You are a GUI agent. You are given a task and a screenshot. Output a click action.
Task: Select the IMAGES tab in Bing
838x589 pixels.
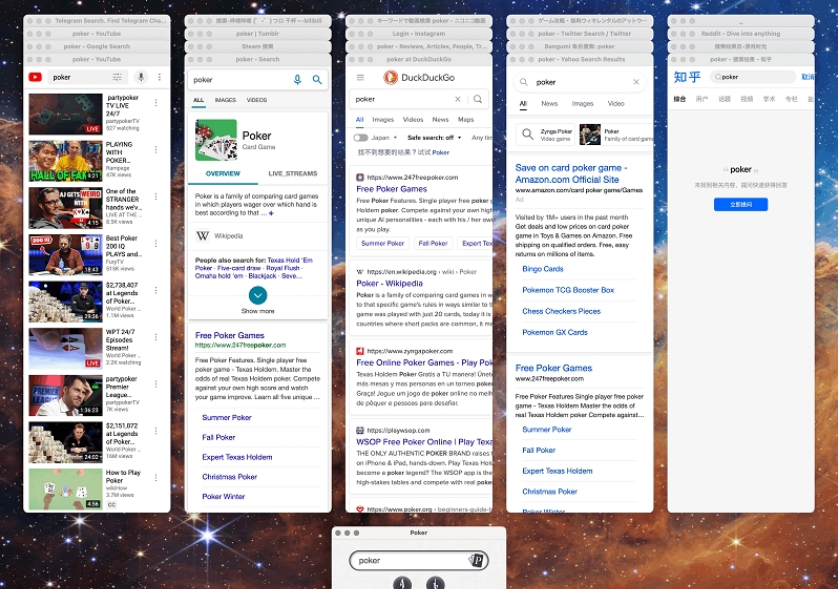click(225, 100)
